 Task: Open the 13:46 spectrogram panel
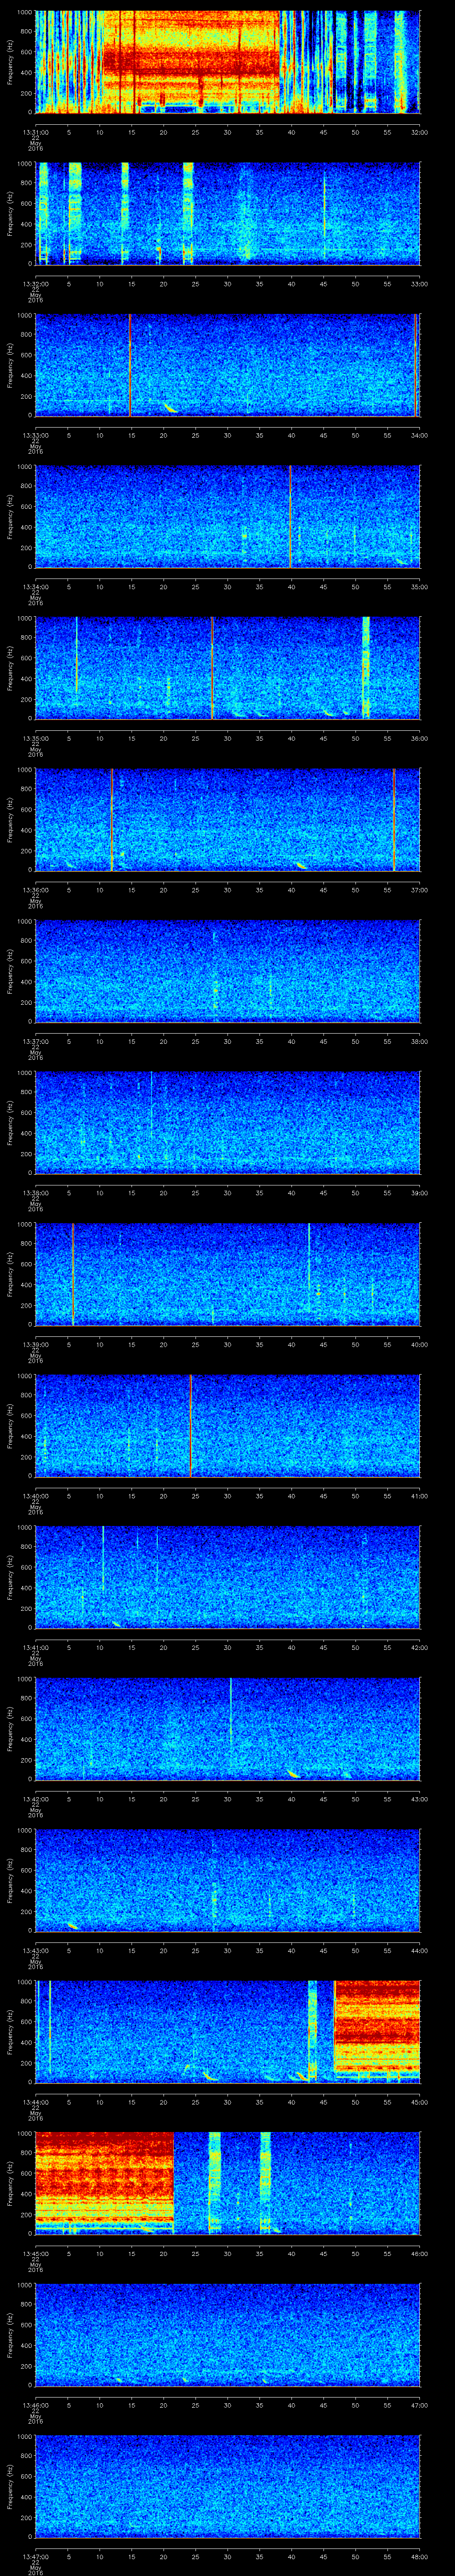tap(227, 2334)
